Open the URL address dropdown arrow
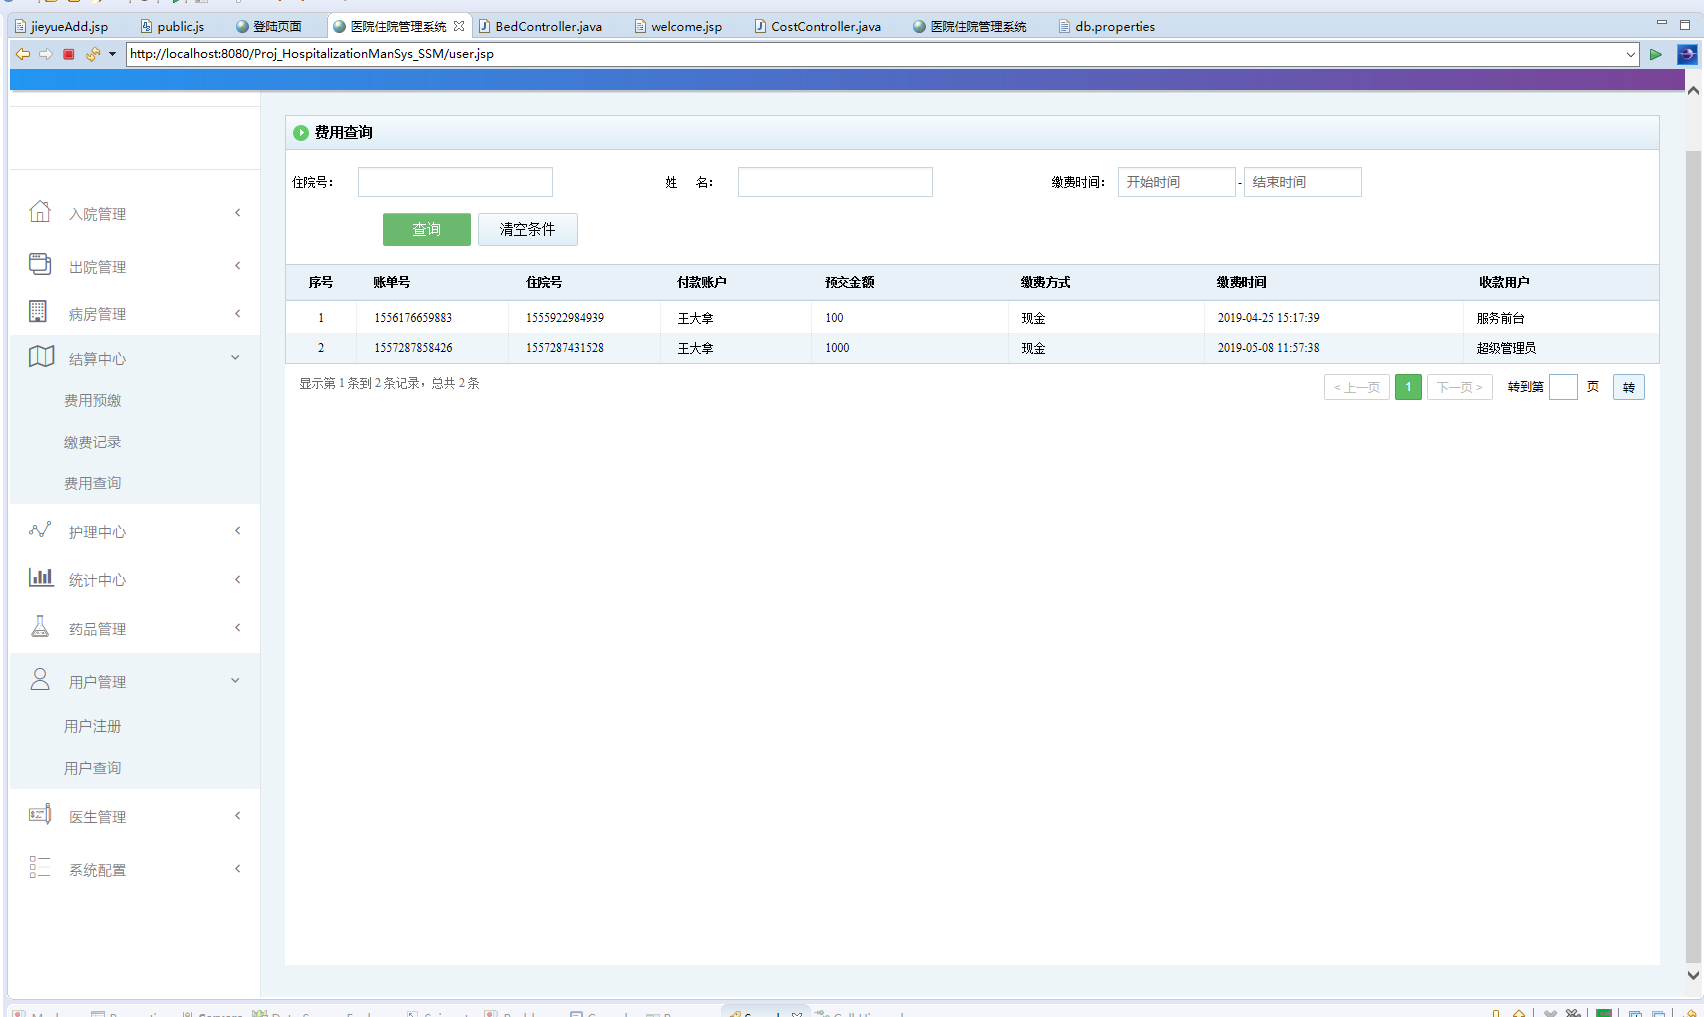The image size is (1704, 1017). tap(1631, 54)
